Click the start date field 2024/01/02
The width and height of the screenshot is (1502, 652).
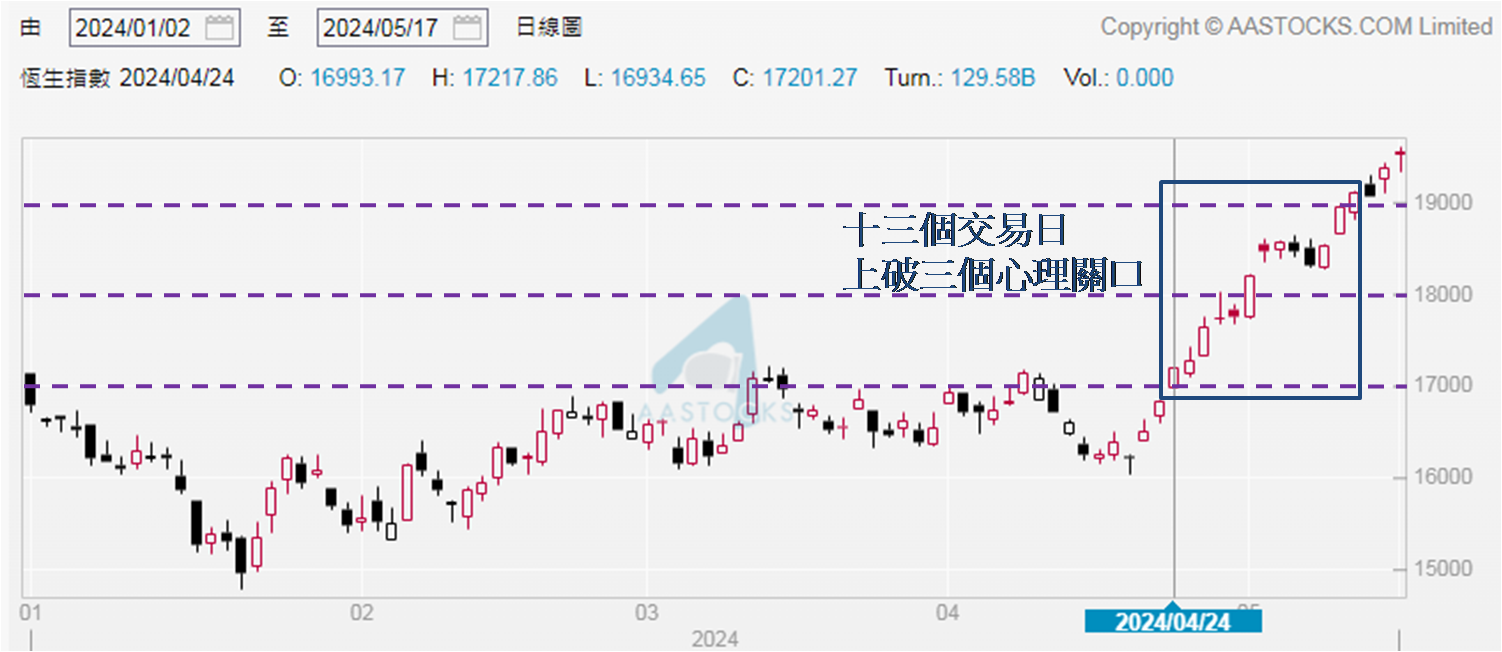pyautogui.click(x=134, y=27)
